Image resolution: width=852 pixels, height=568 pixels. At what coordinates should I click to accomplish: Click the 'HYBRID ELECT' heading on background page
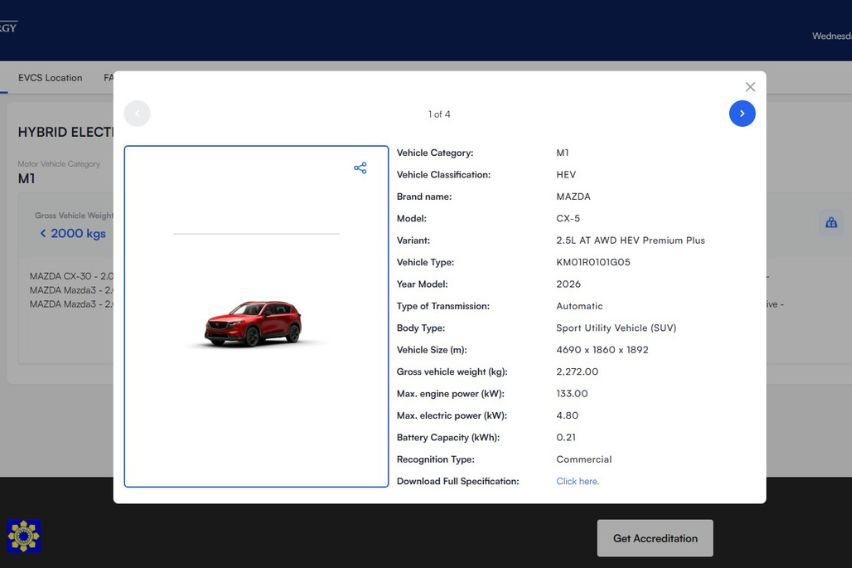pyautogui.click(x=65, y=132)
